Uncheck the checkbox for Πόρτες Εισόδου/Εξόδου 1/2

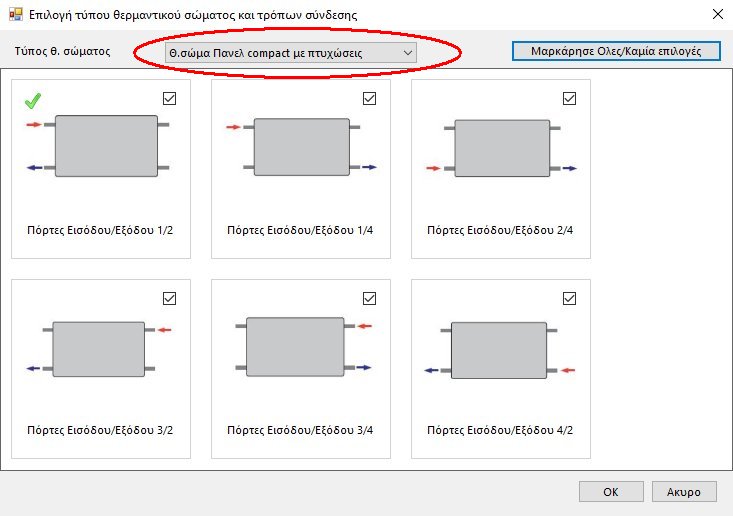169,98
